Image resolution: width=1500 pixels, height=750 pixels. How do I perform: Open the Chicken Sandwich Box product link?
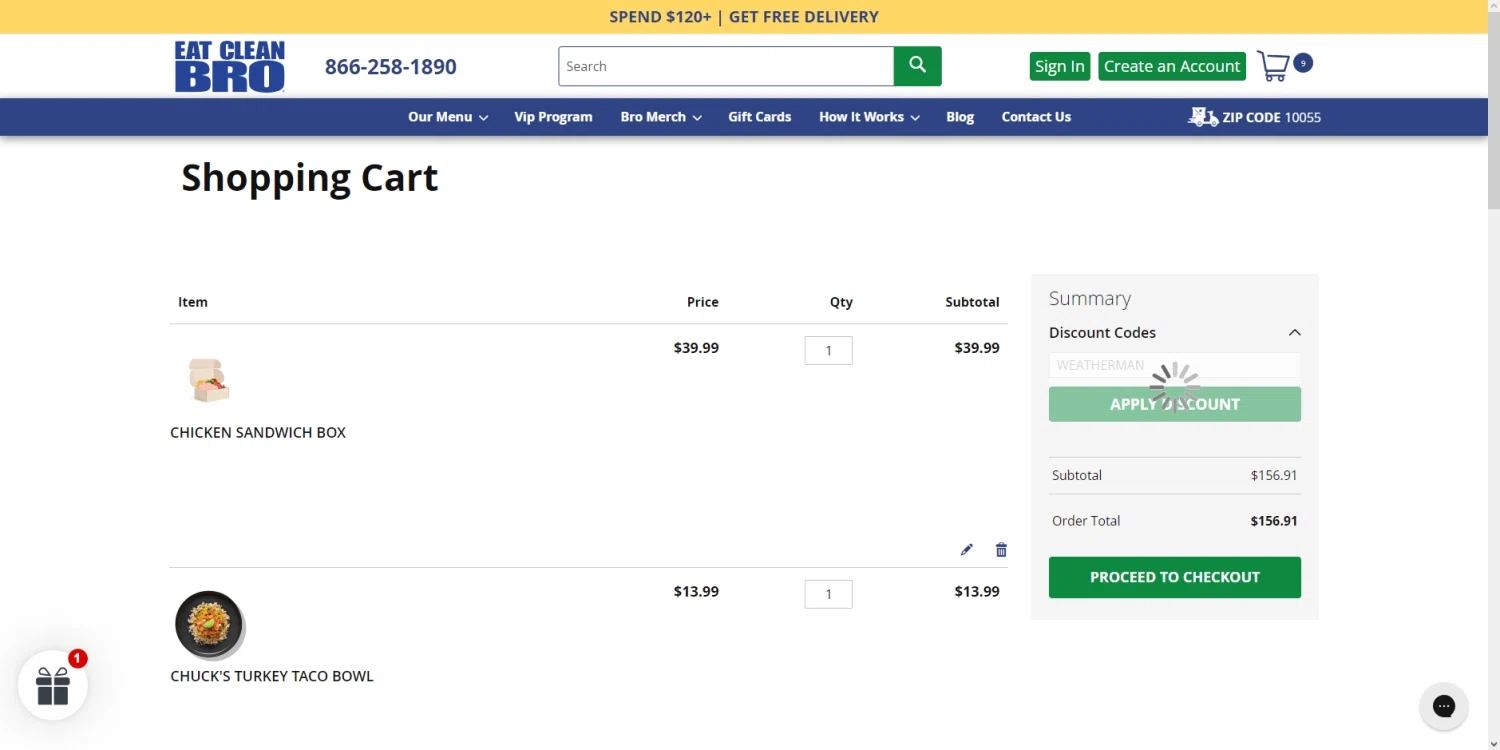[258, 433]
